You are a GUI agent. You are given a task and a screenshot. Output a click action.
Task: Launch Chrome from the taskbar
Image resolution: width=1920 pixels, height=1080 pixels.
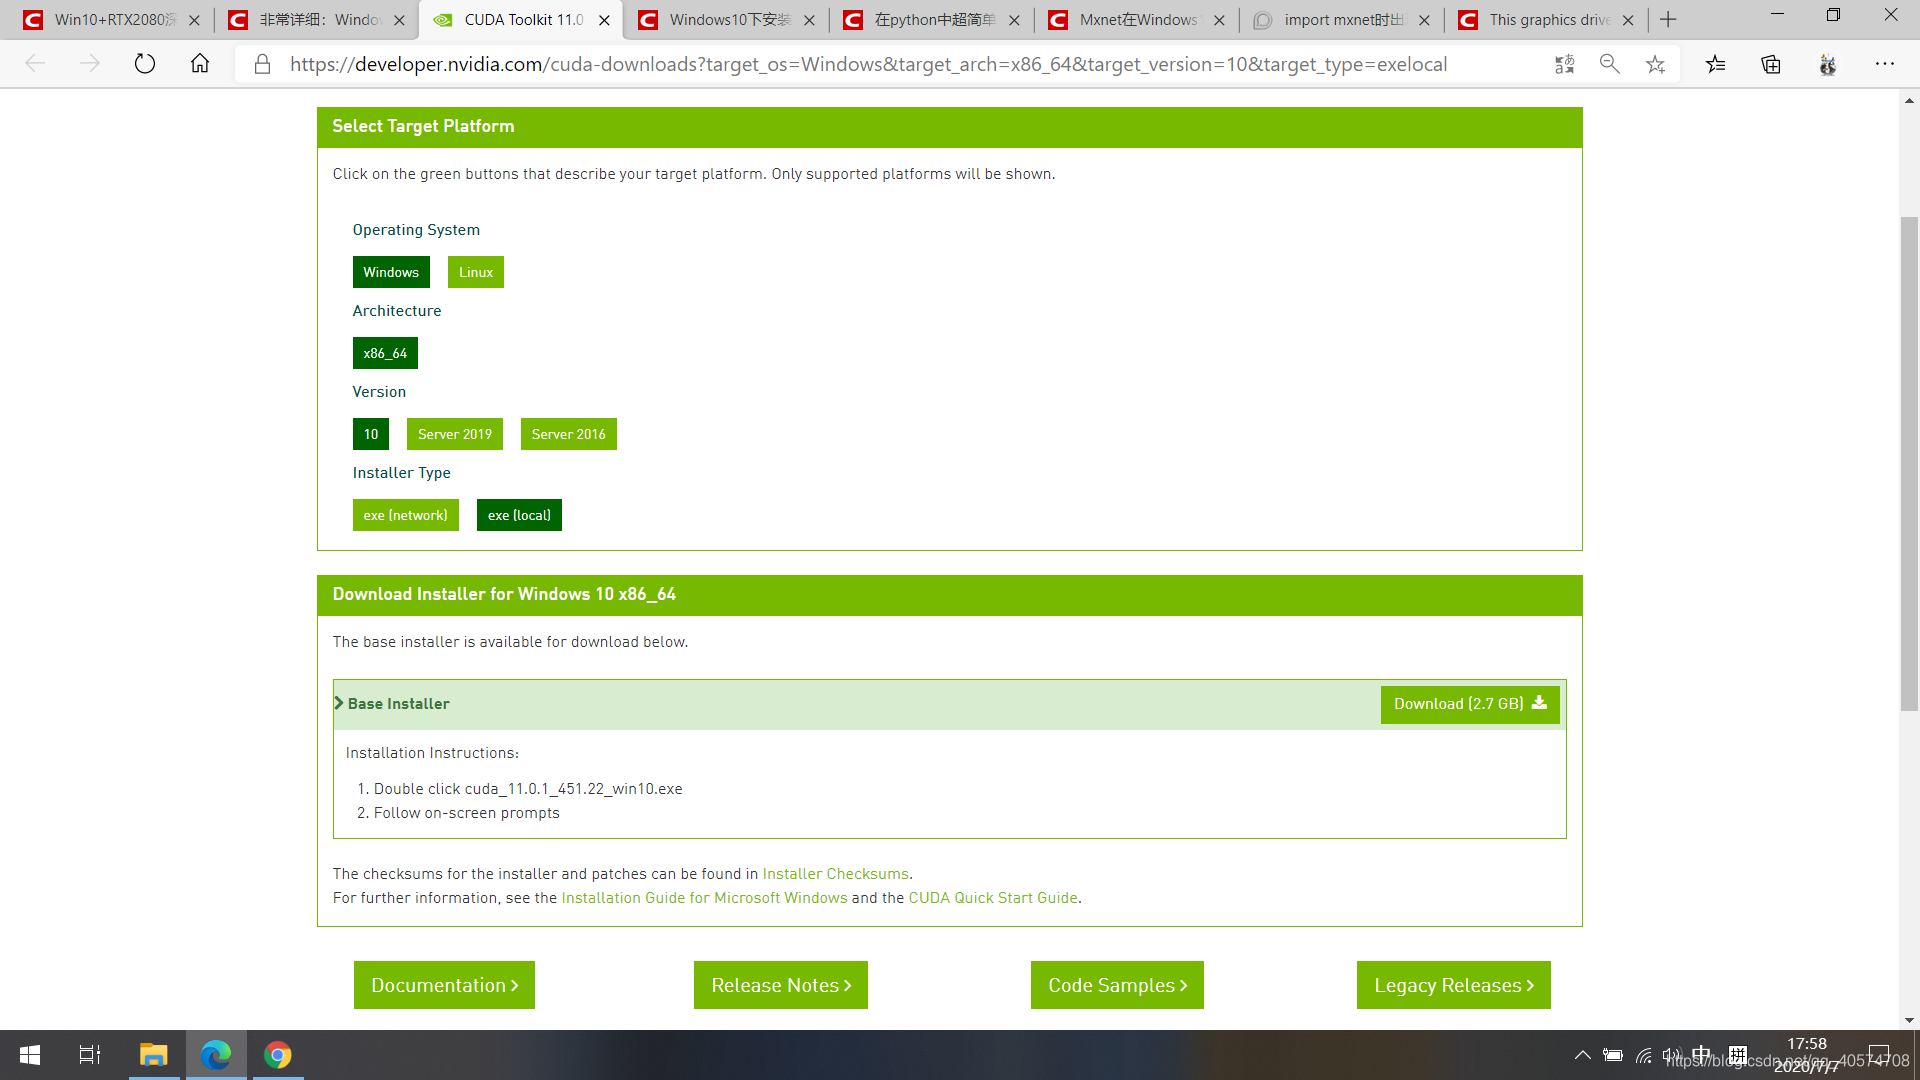[277, 1055]
